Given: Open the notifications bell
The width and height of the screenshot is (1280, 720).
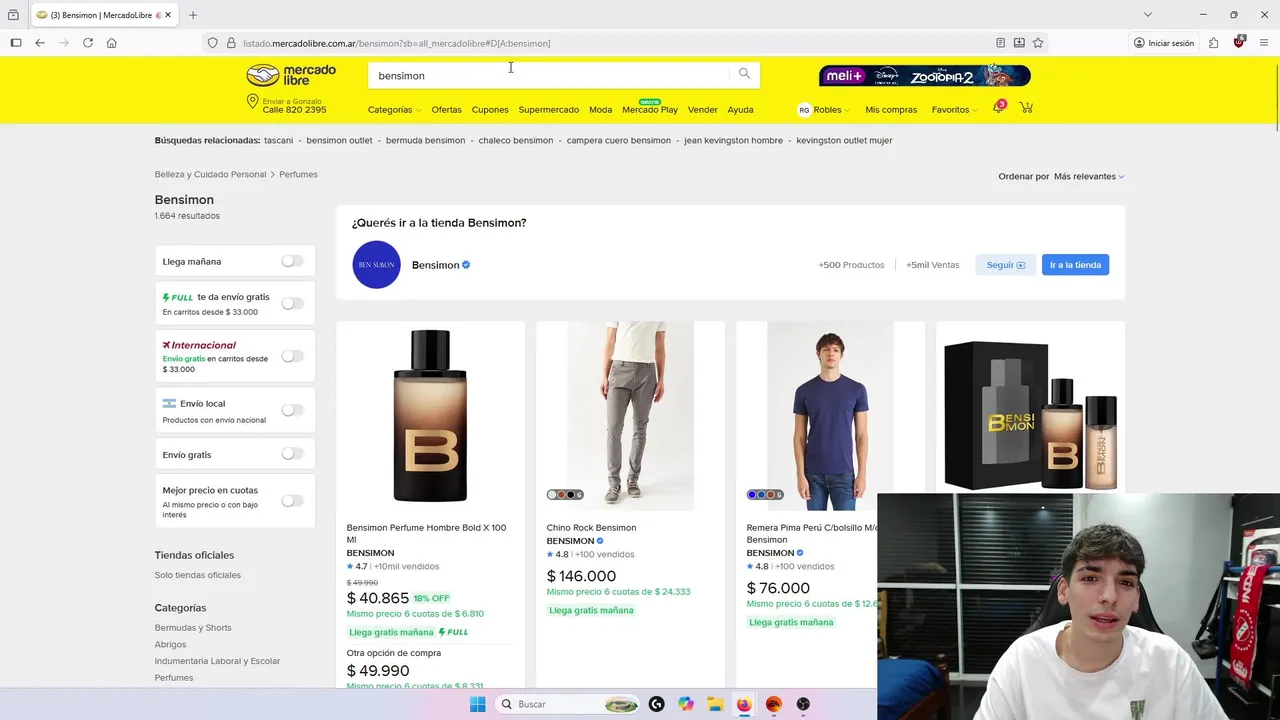Looking at the screenshot, I should [x=998, y=108].
